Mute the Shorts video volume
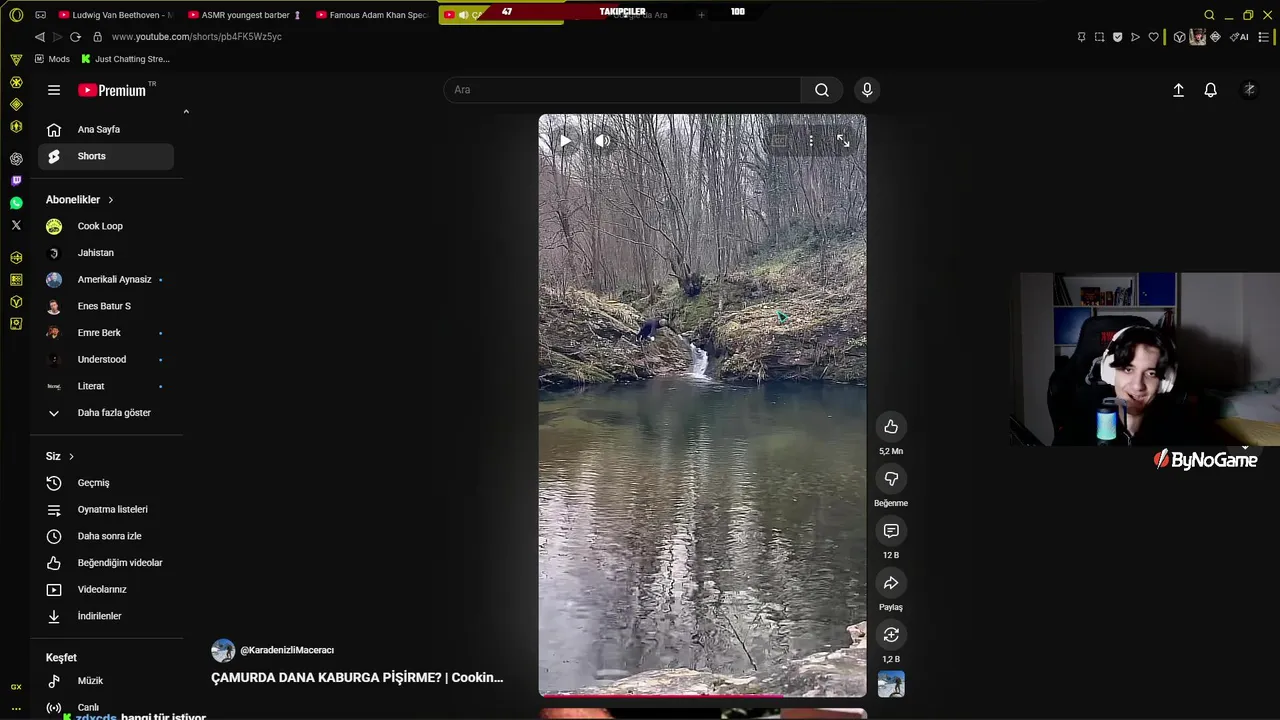 click(602, 141)
